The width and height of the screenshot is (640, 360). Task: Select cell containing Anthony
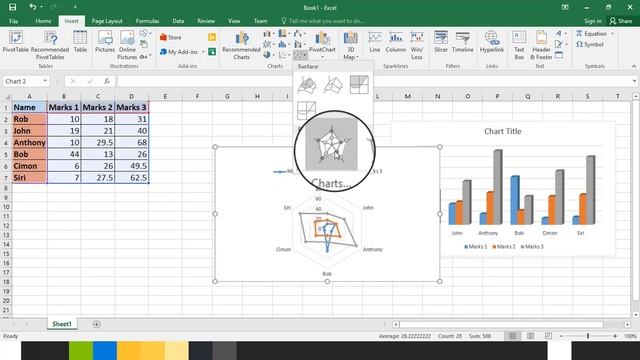click(29, 142)
